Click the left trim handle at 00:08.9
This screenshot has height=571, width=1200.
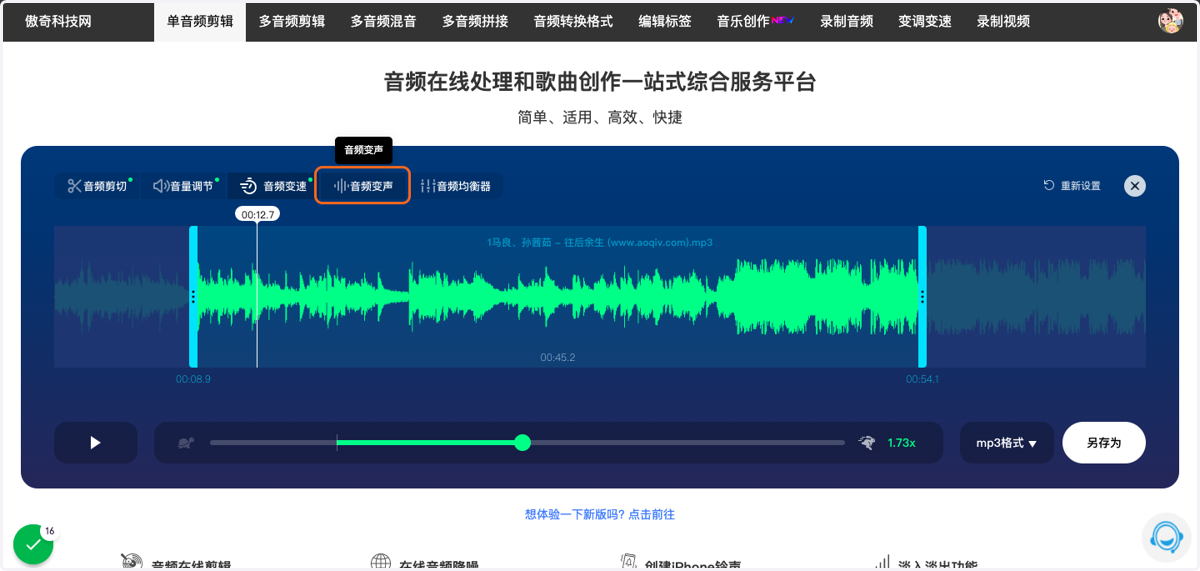click(x=193, y=297)
